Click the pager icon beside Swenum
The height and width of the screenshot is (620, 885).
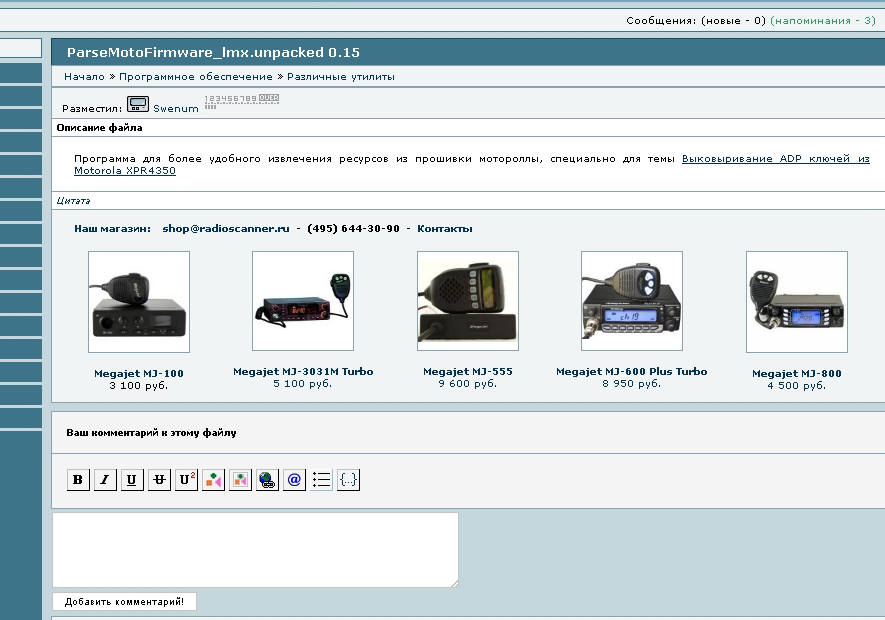(138, 104)
